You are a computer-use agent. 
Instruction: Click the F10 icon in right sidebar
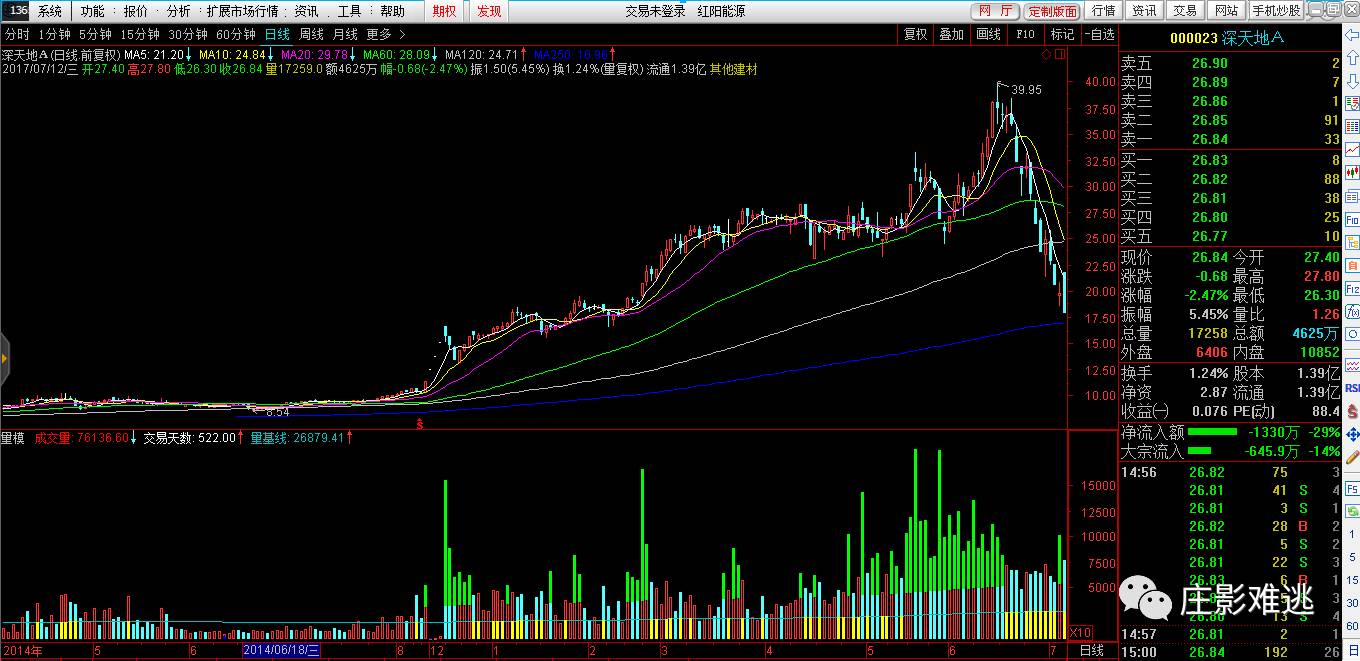pos(1351,219)
